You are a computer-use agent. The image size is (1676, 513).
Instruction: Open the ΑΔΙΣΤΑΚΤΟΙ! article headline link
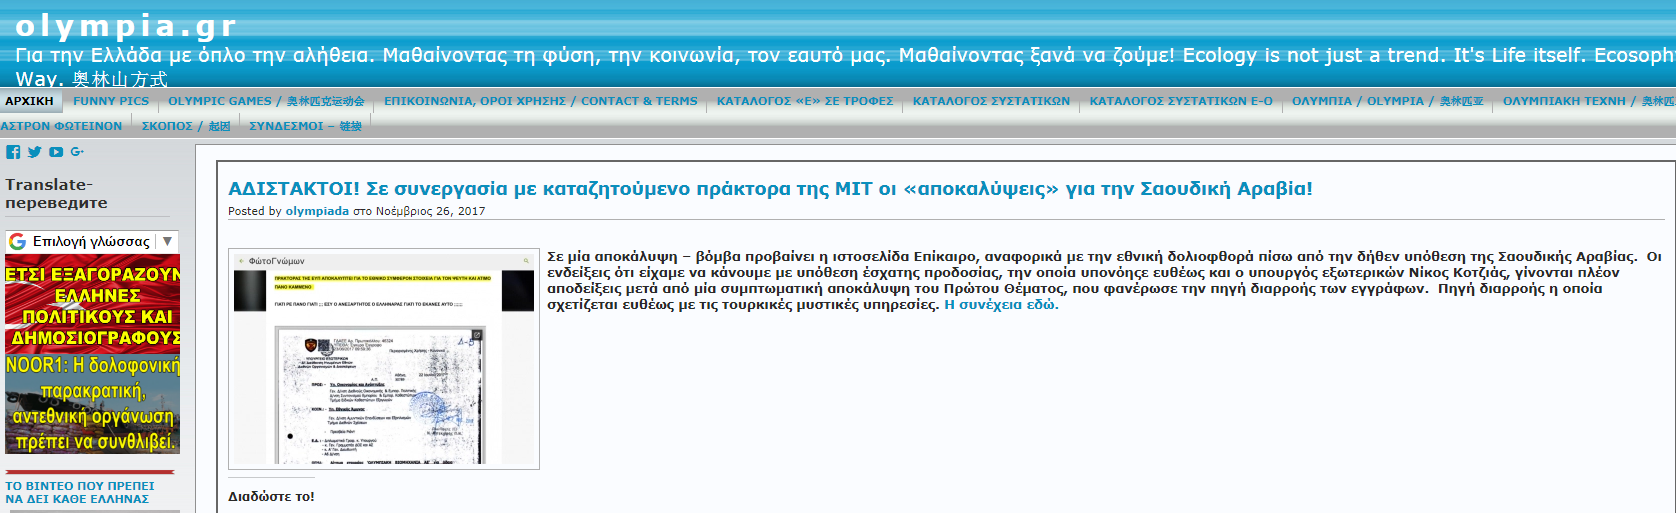770,188
